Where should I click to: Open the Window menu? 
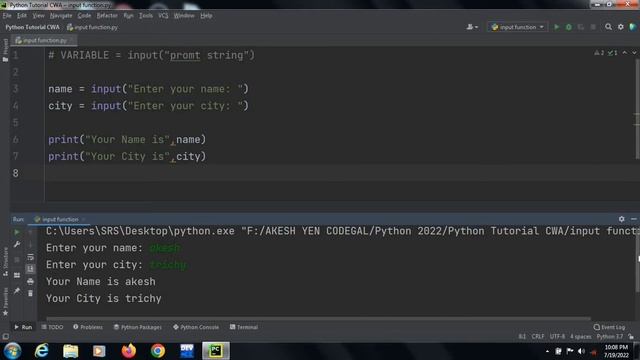pyautogui.click(x=184, y=16)
